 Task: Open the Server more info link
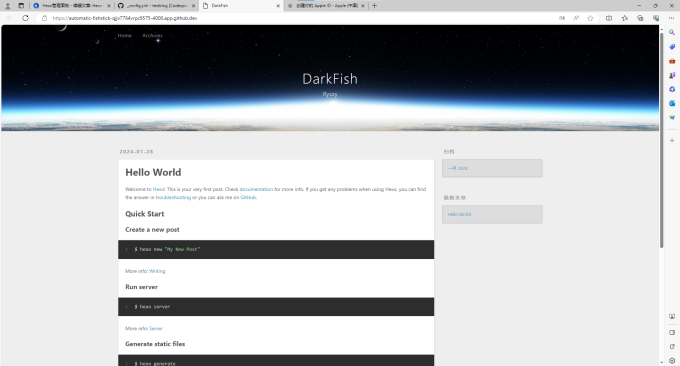click(156, 328)
